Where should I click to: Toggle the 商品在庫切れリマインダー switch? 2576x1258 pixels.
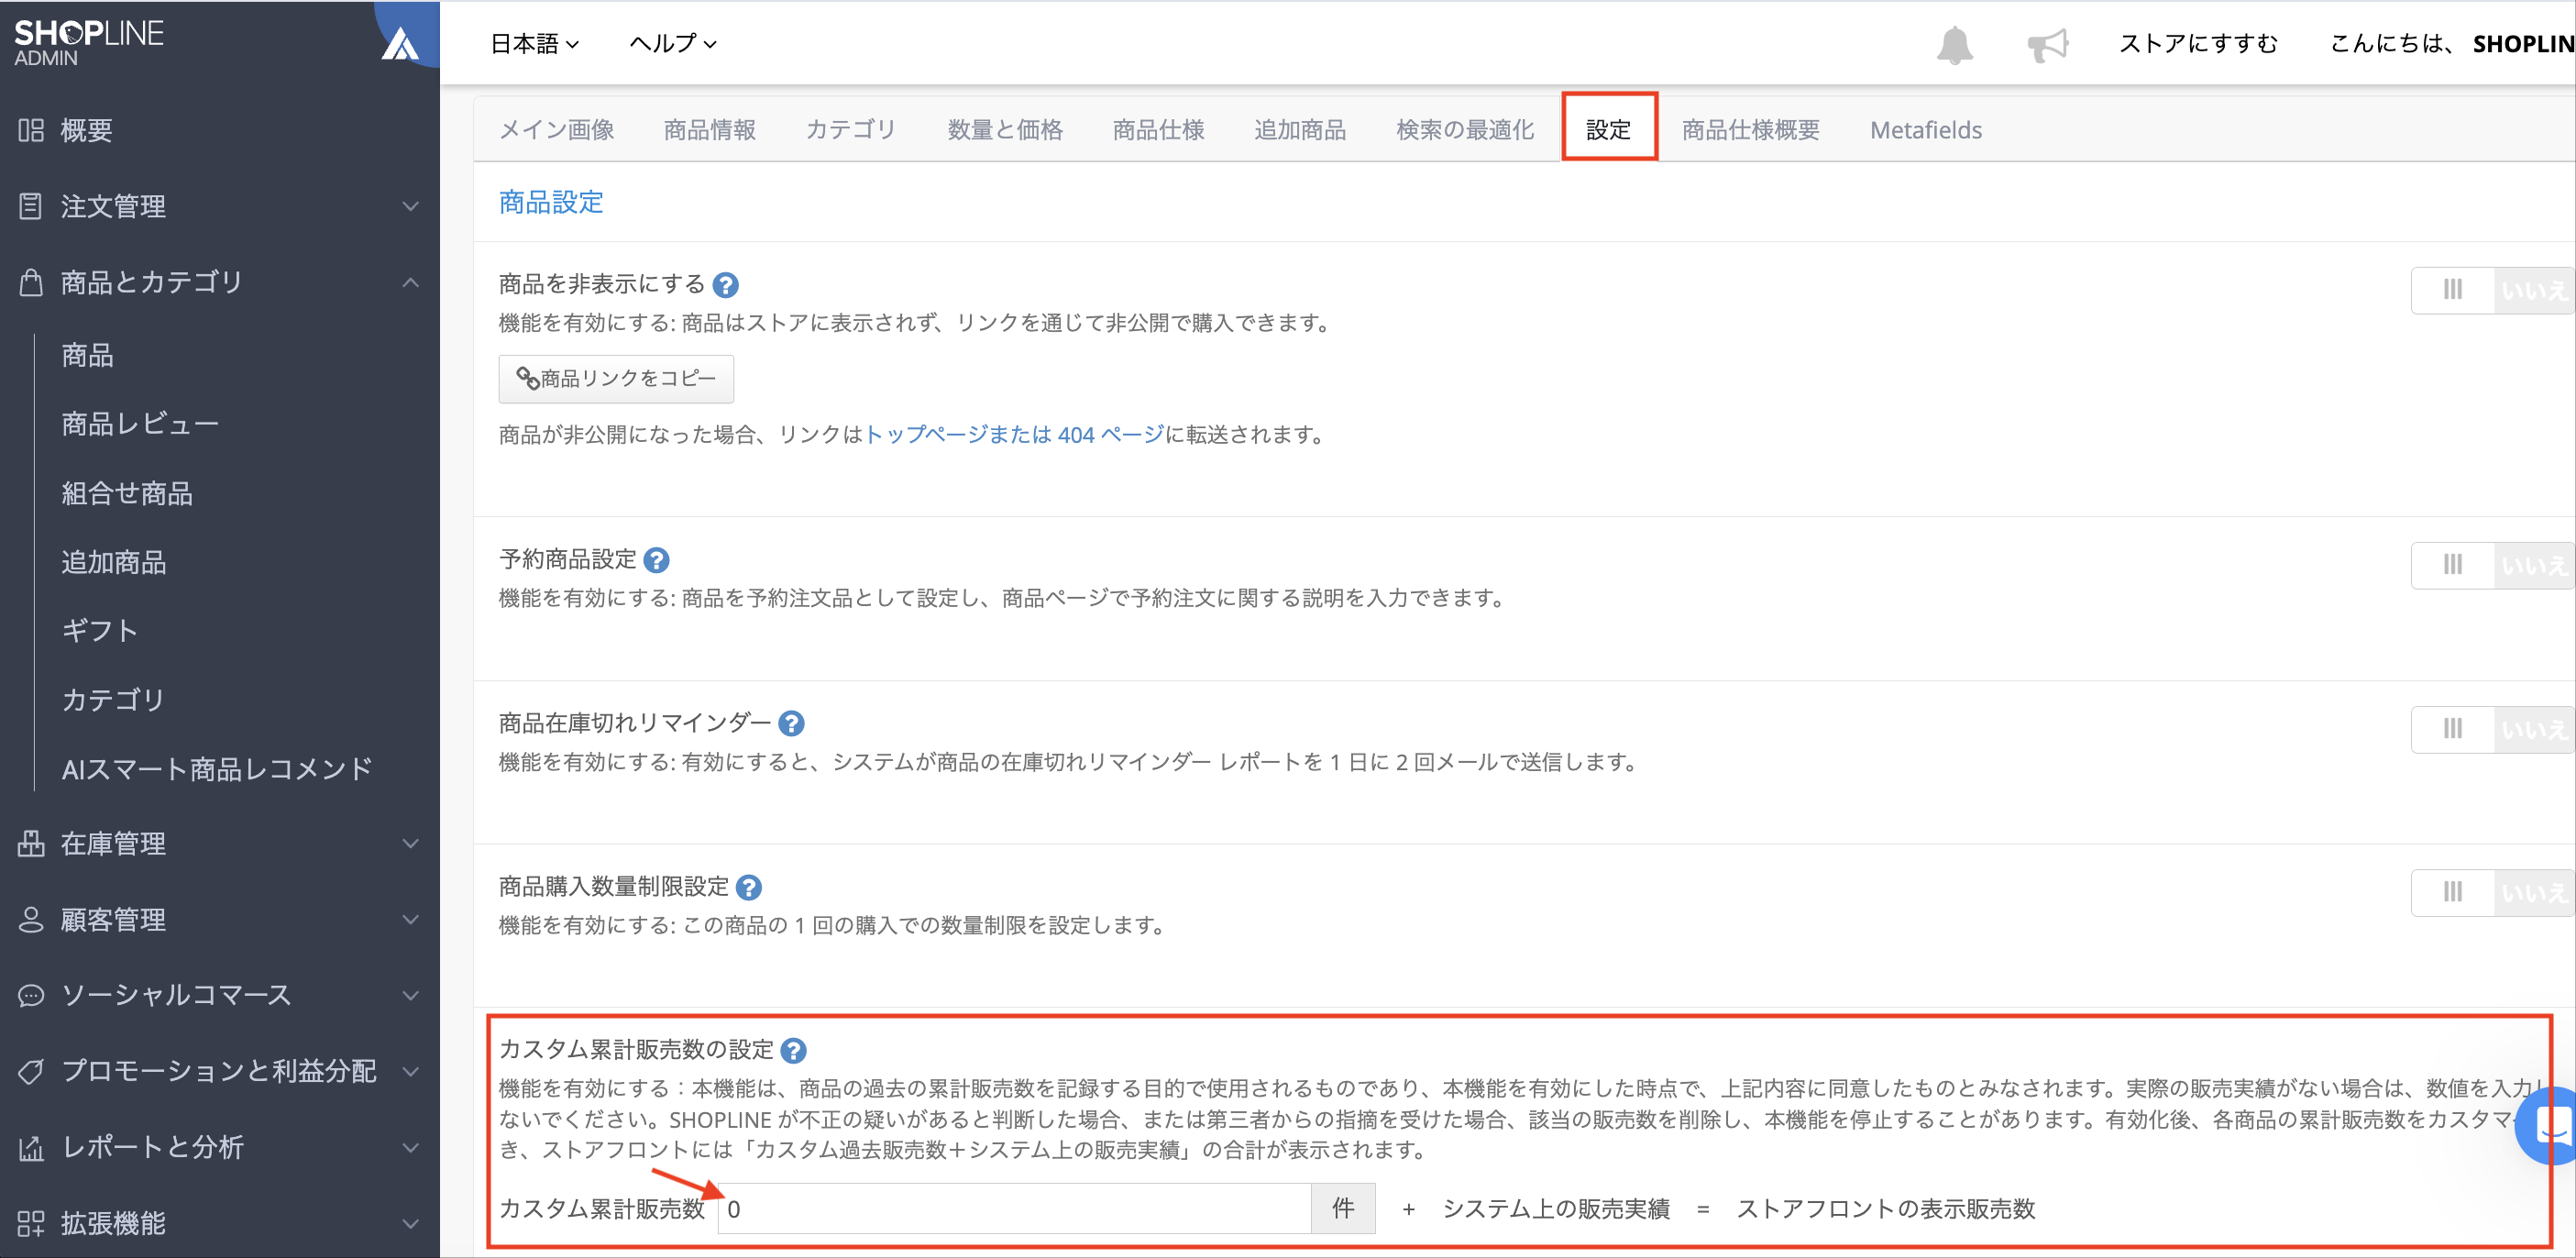[2492, 729]
